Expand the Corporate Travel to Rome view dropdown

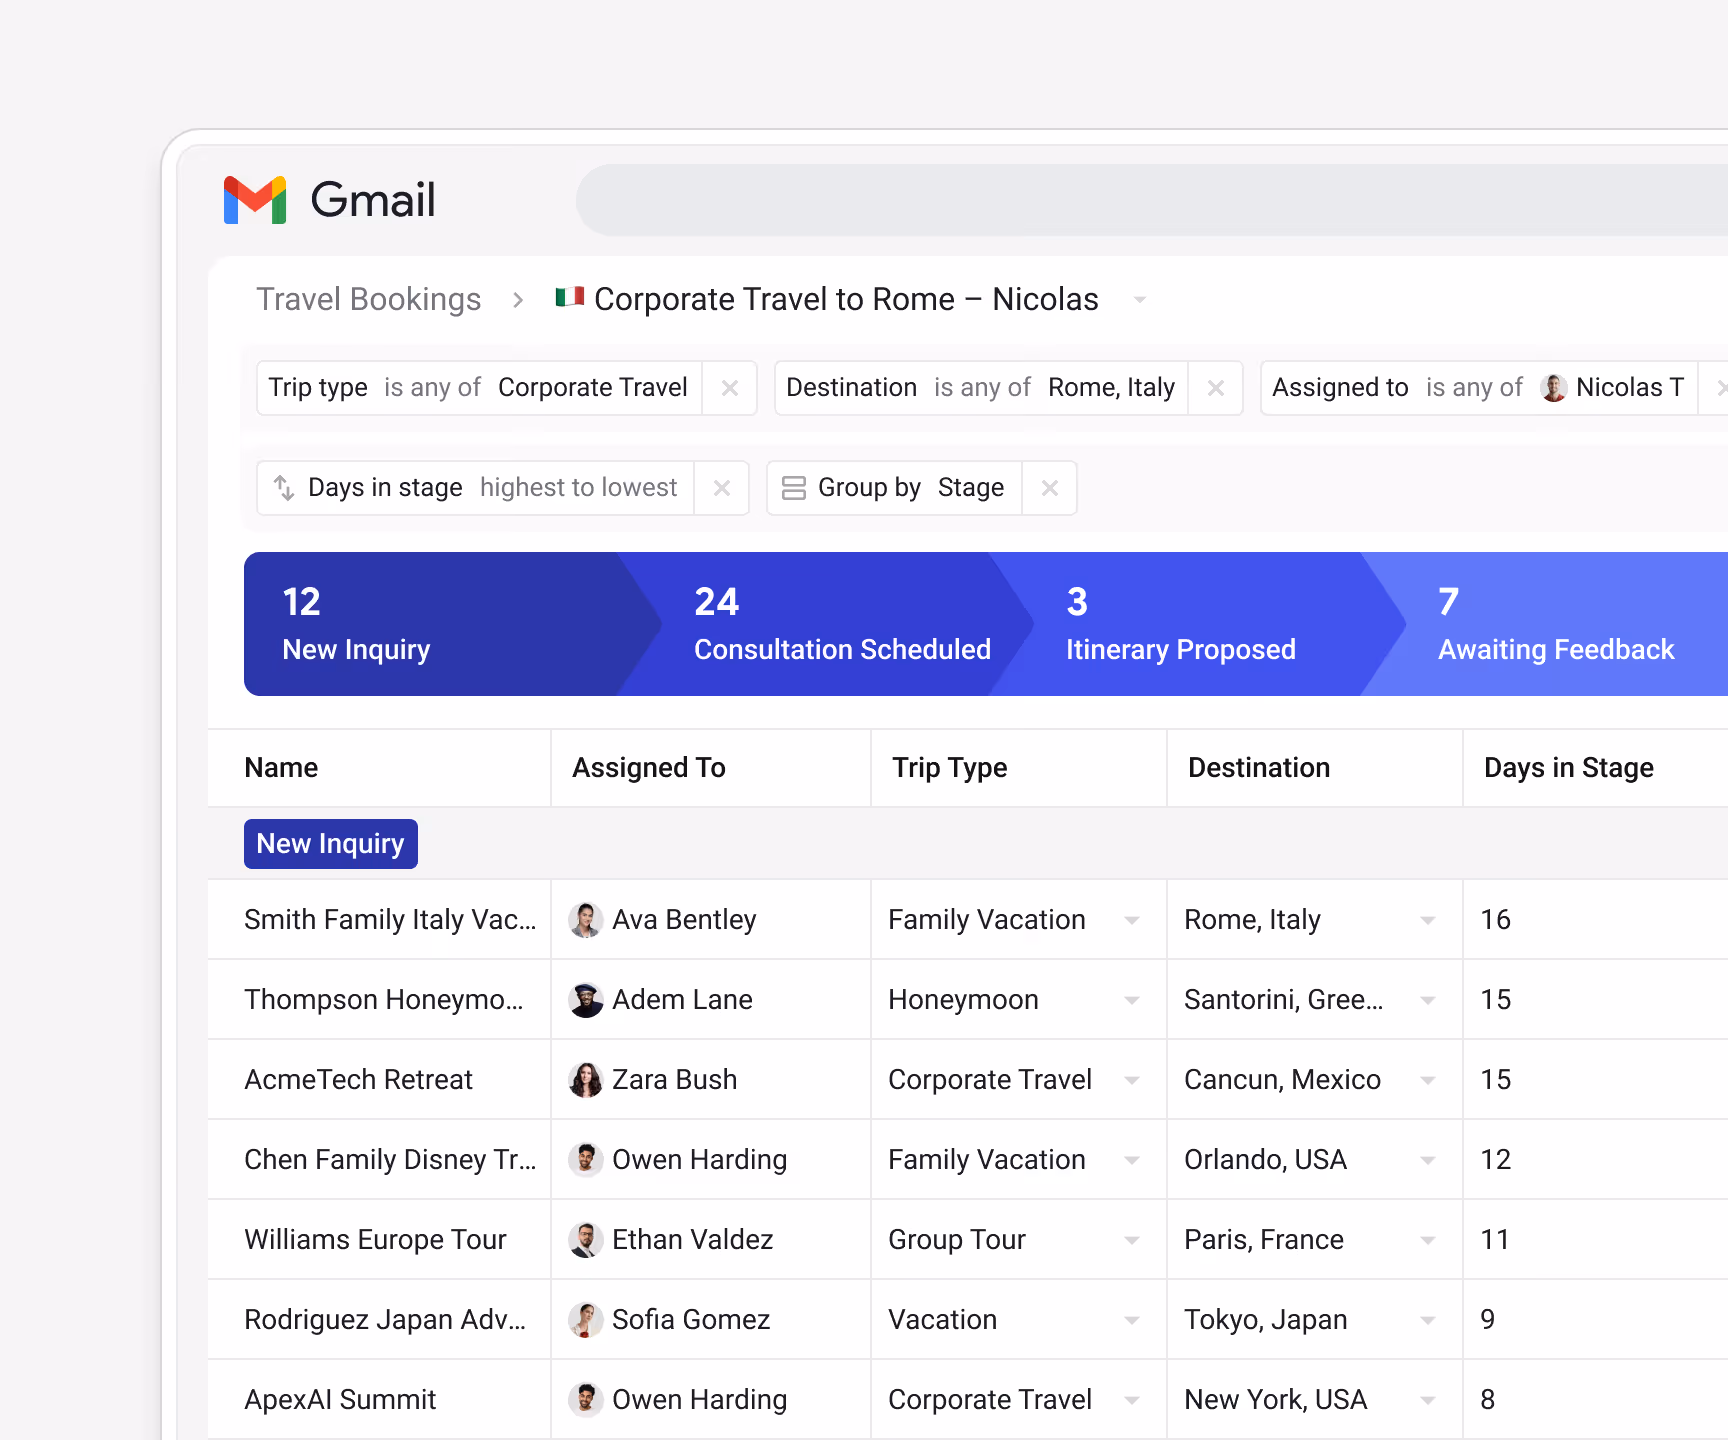1139,300
